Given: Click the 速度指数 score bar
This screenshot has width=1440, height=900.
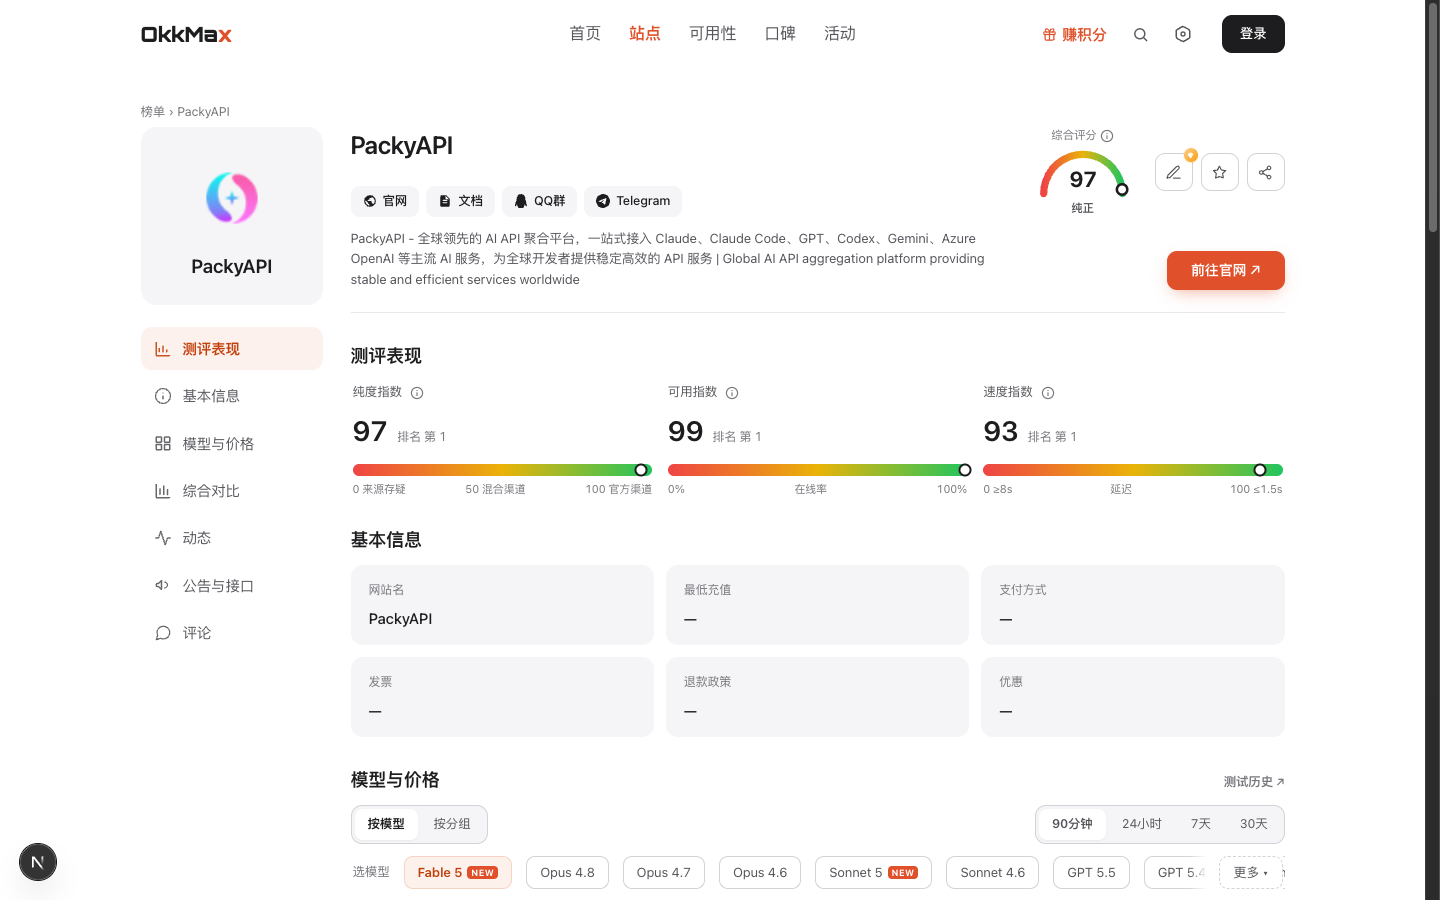Looking at the screenshot, I should (1133, 470).
